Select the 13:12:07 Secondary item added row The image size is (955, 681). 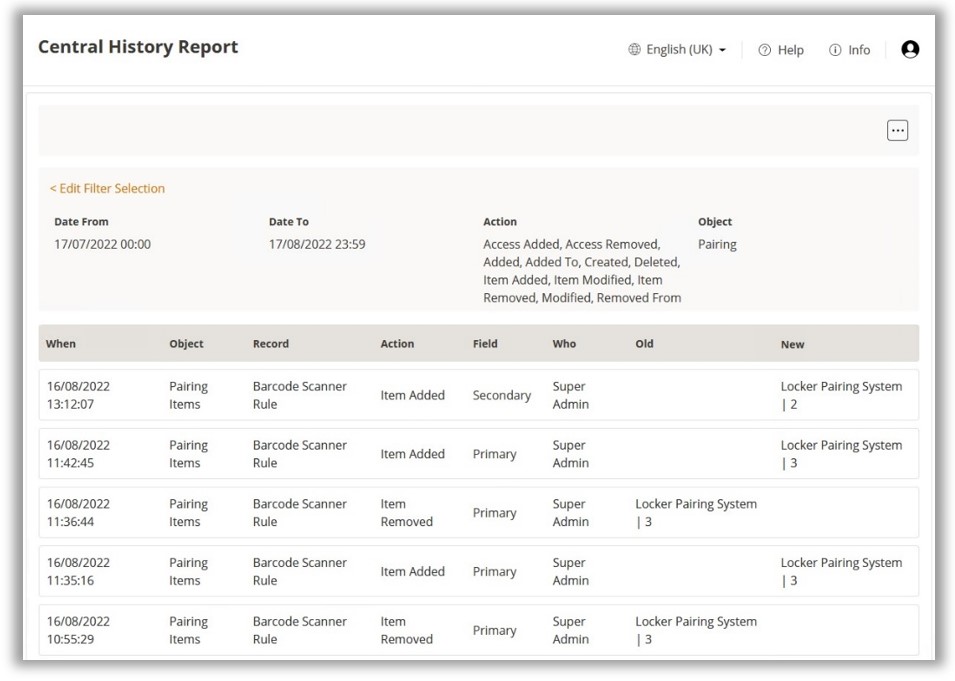(478, 395)
